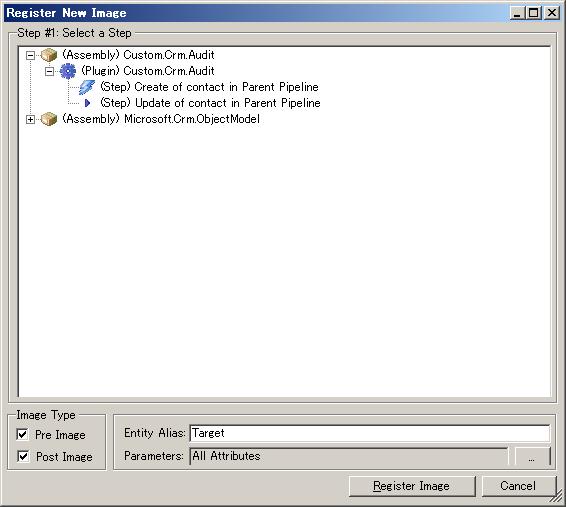Uncheck the Post Image checkbox
The width and height of the screenshot is (566, 507).
click(23, 456)
